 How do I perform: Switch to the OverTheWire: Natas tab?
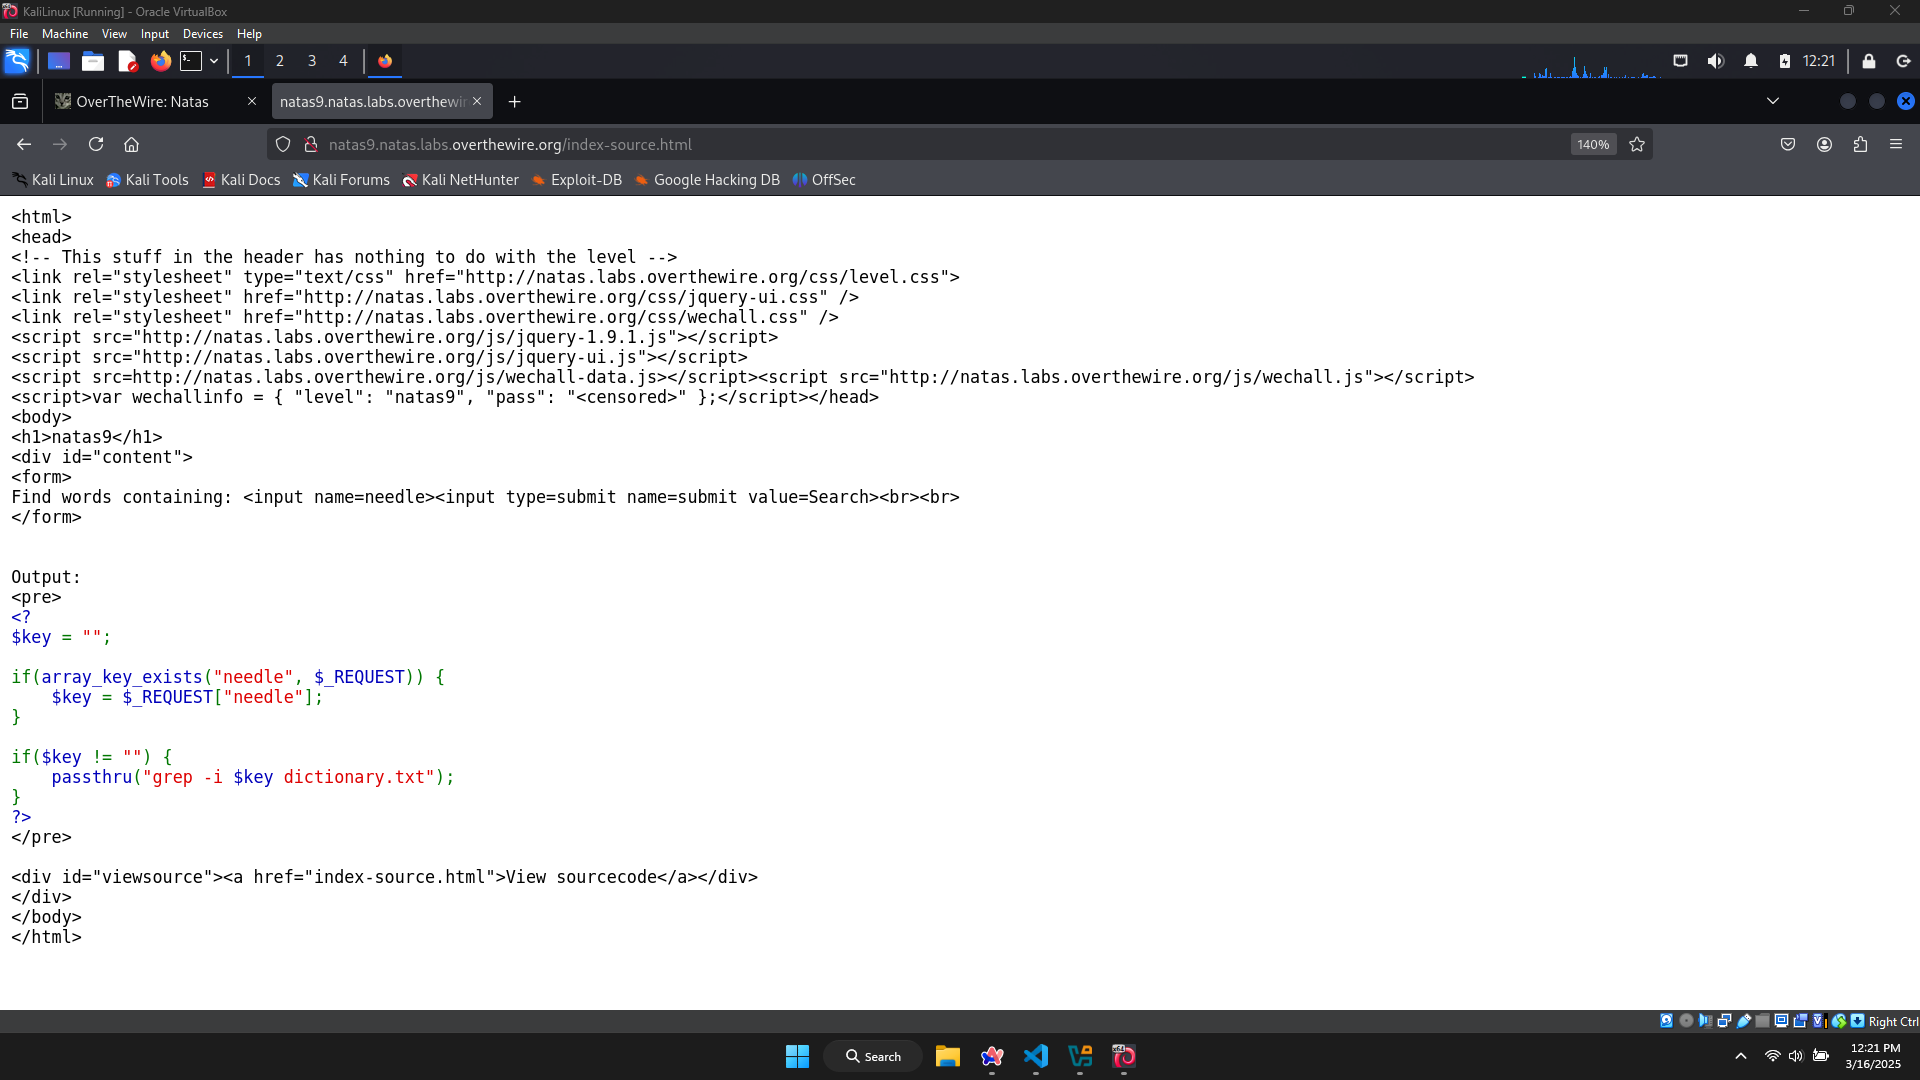[141, 101]
